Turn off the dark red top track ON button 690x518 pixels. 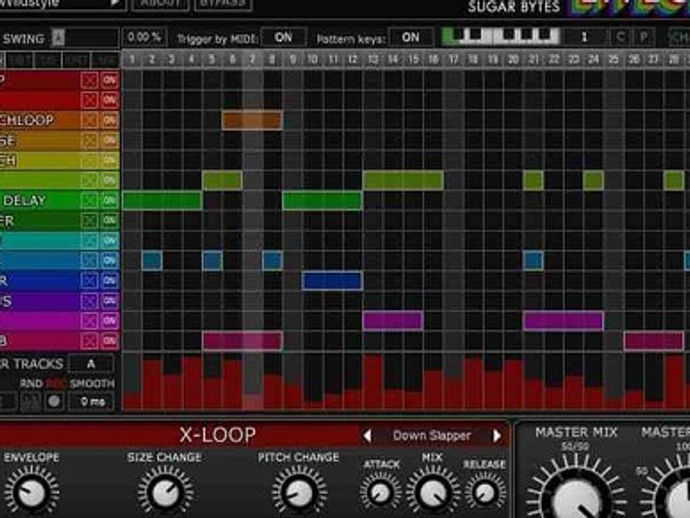point(110,80)
